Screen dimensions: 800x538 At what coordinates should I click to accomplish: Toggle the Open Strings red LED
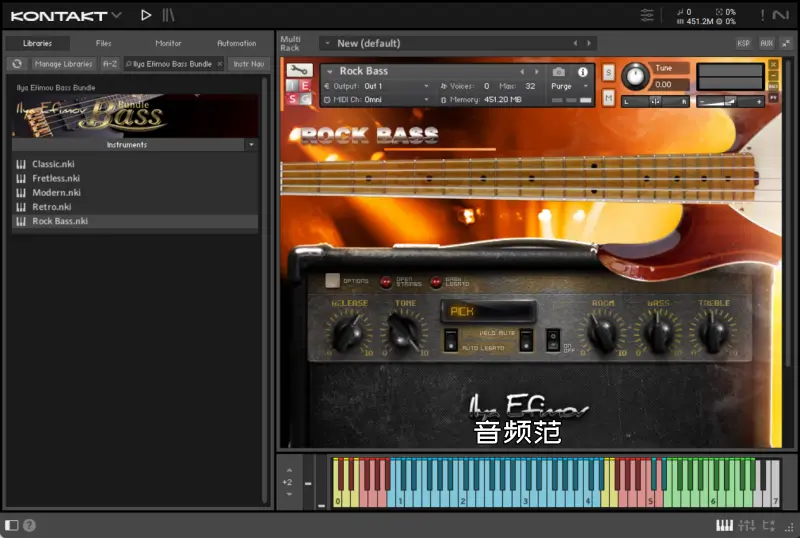386,281
